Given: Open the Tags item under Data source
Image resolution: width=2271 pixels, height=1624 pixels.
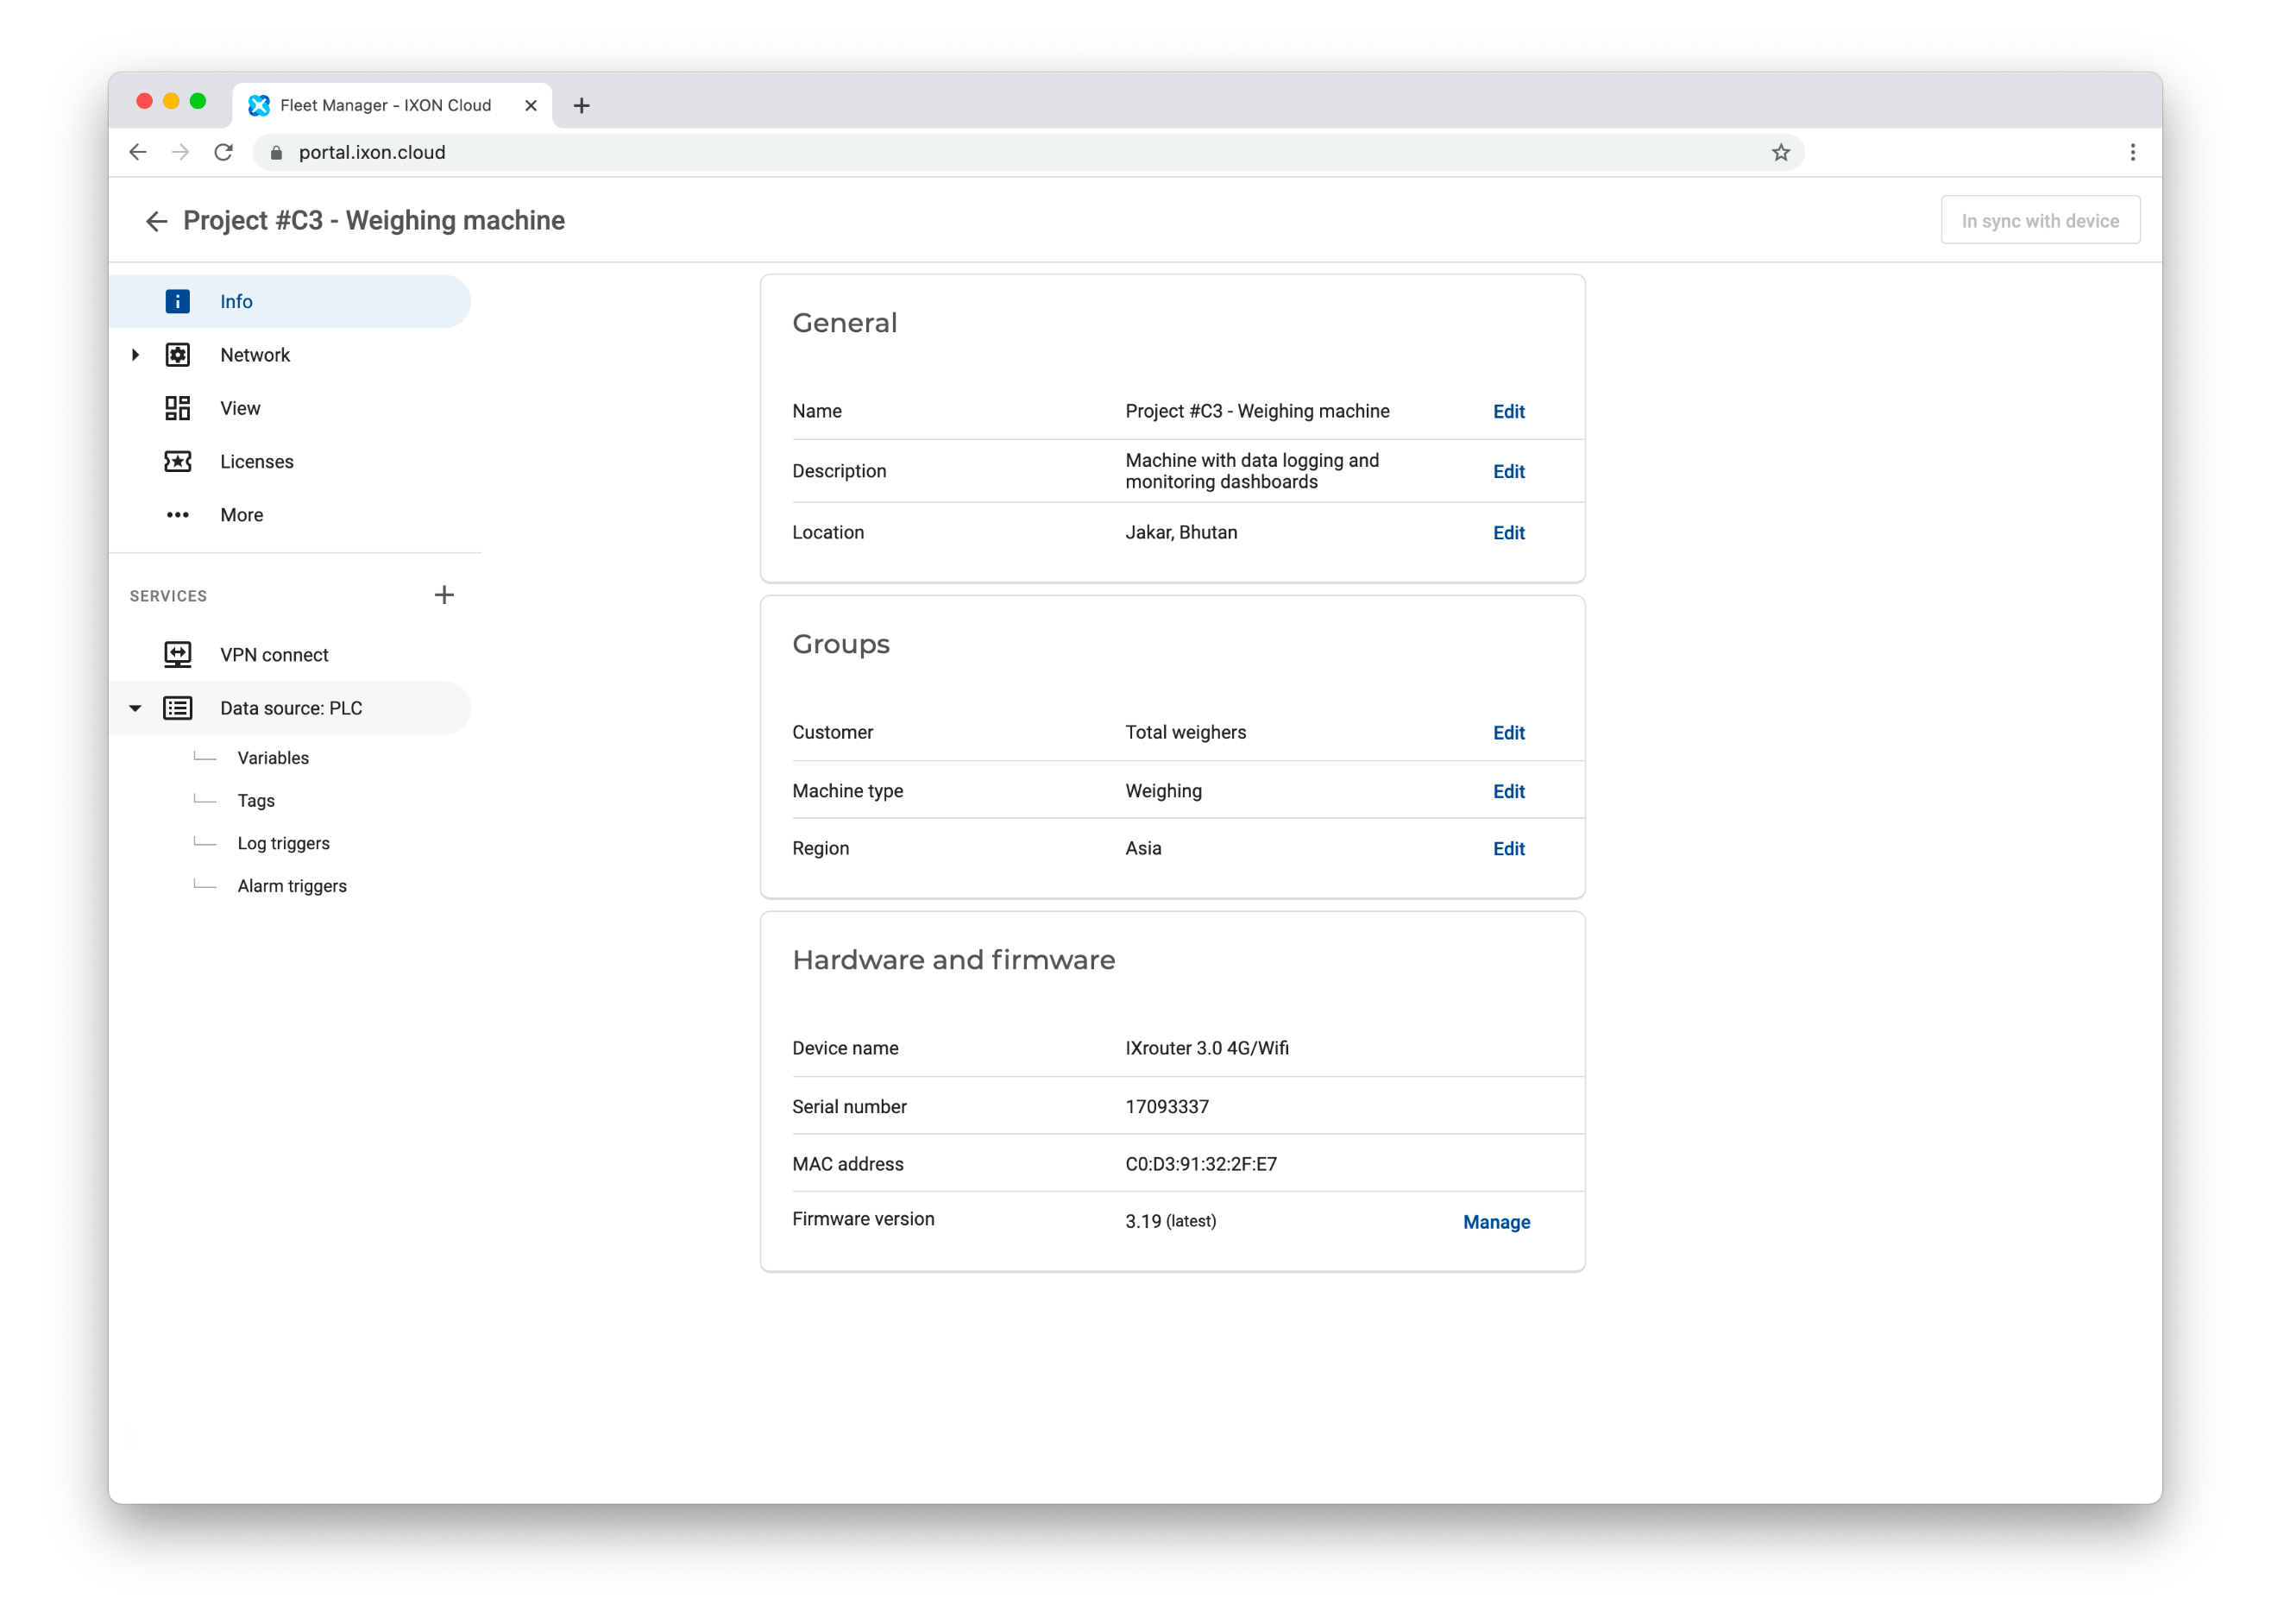Looking at the screenshot, I should click(256, 800).
